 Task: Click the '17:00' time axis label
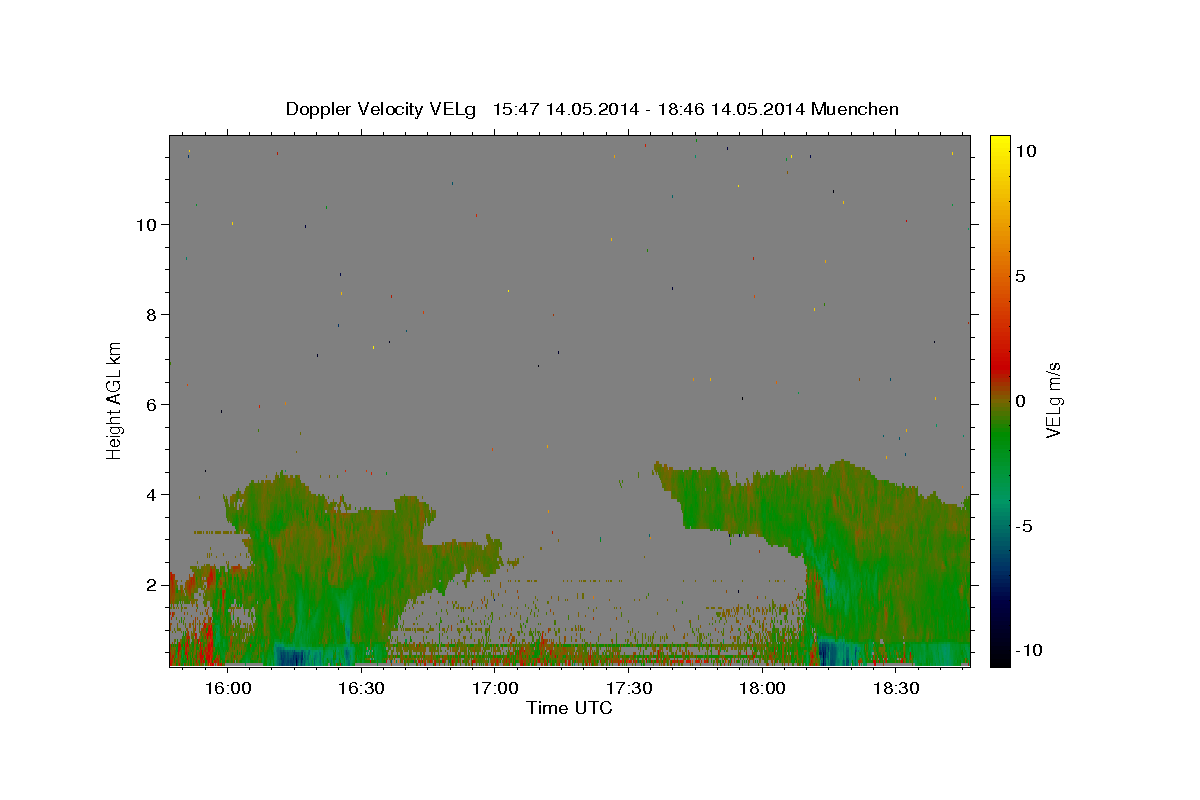coord(495,689)
